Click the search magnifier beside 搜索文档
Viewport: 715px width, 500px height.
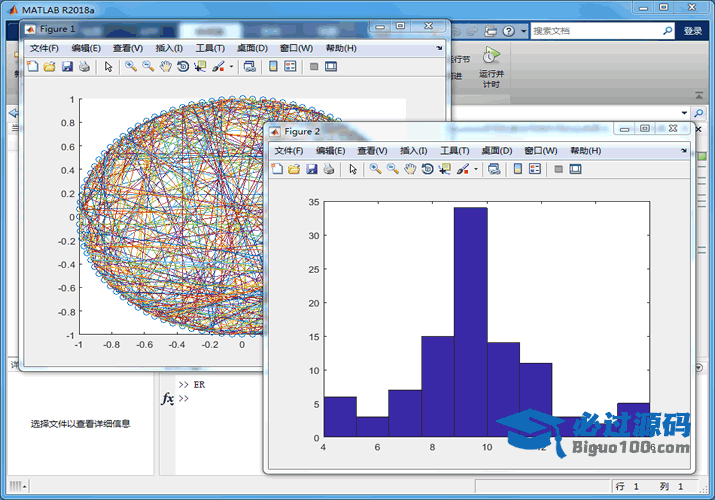(667, 31)
